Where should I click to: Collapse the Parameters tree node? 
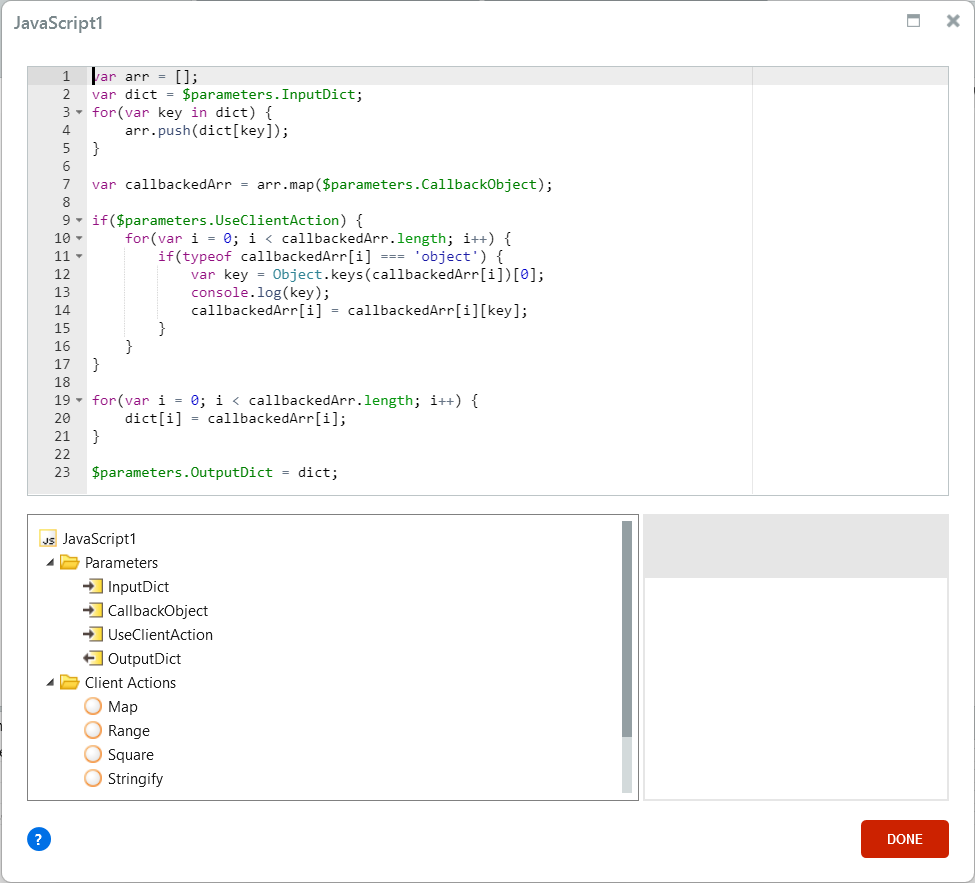click(50, 562)
